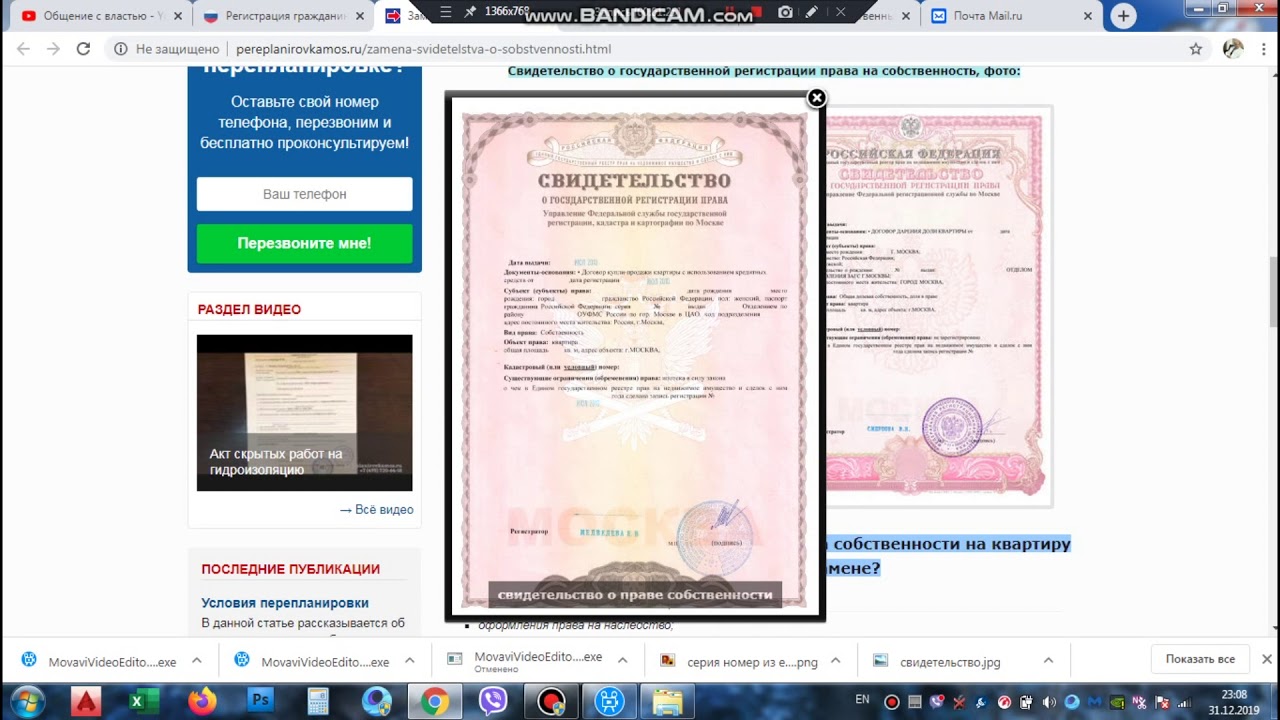1280x720 pixels.
Task: Play the 'Акт скрытых работ' video thumbnail
Action: click(304, 412)
